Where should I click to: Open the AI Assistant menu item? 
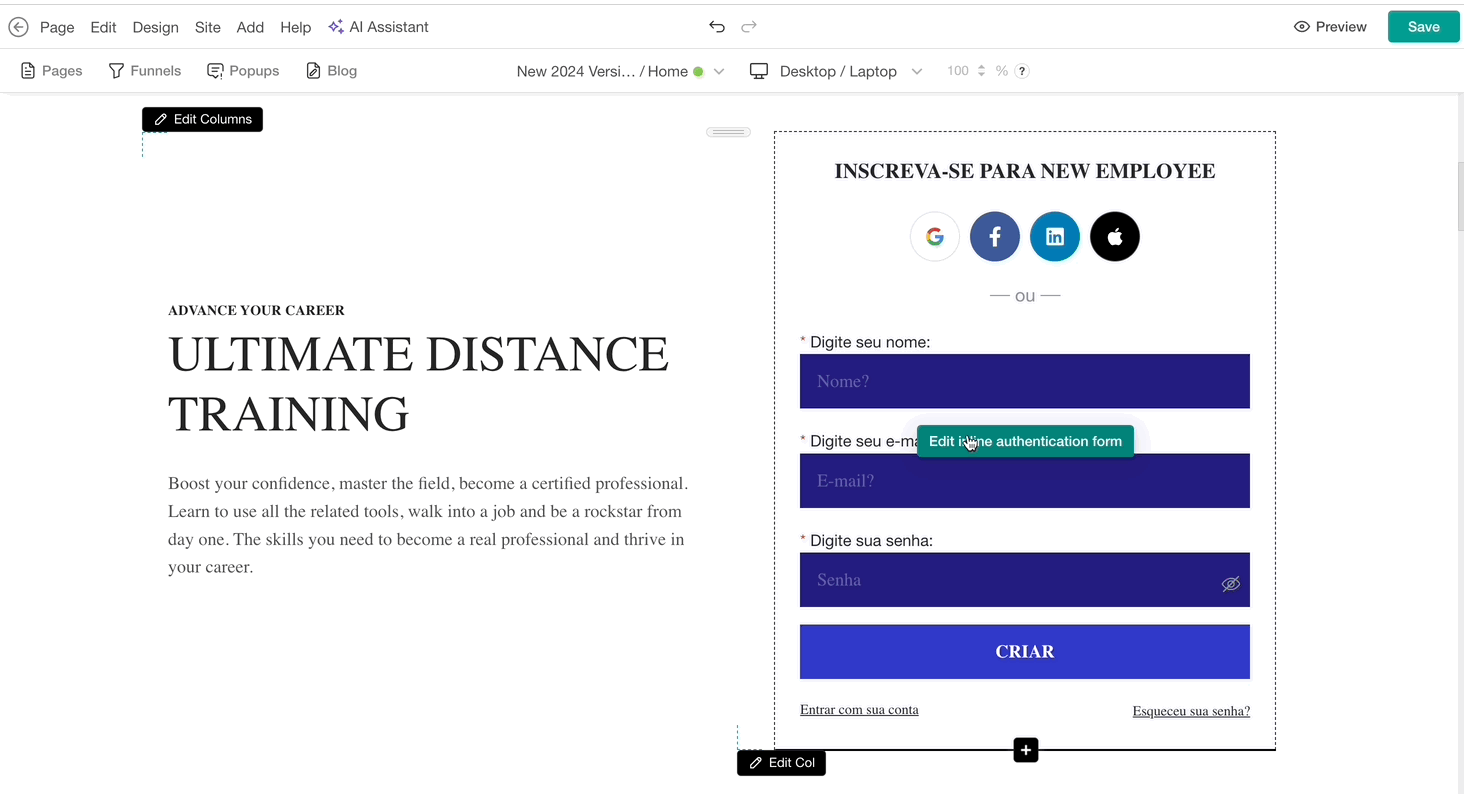click(x=378, y=27)
